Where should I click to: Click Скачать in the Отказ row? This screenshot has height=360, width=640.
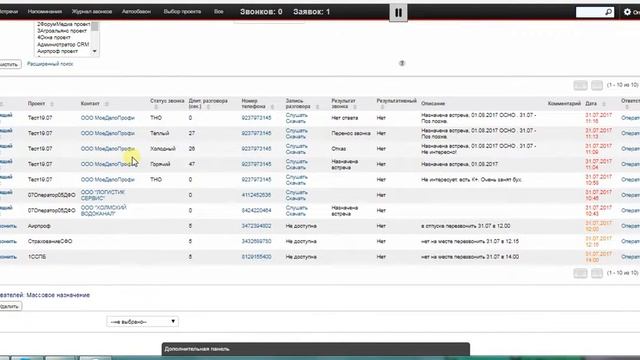(x=296, y=152)
